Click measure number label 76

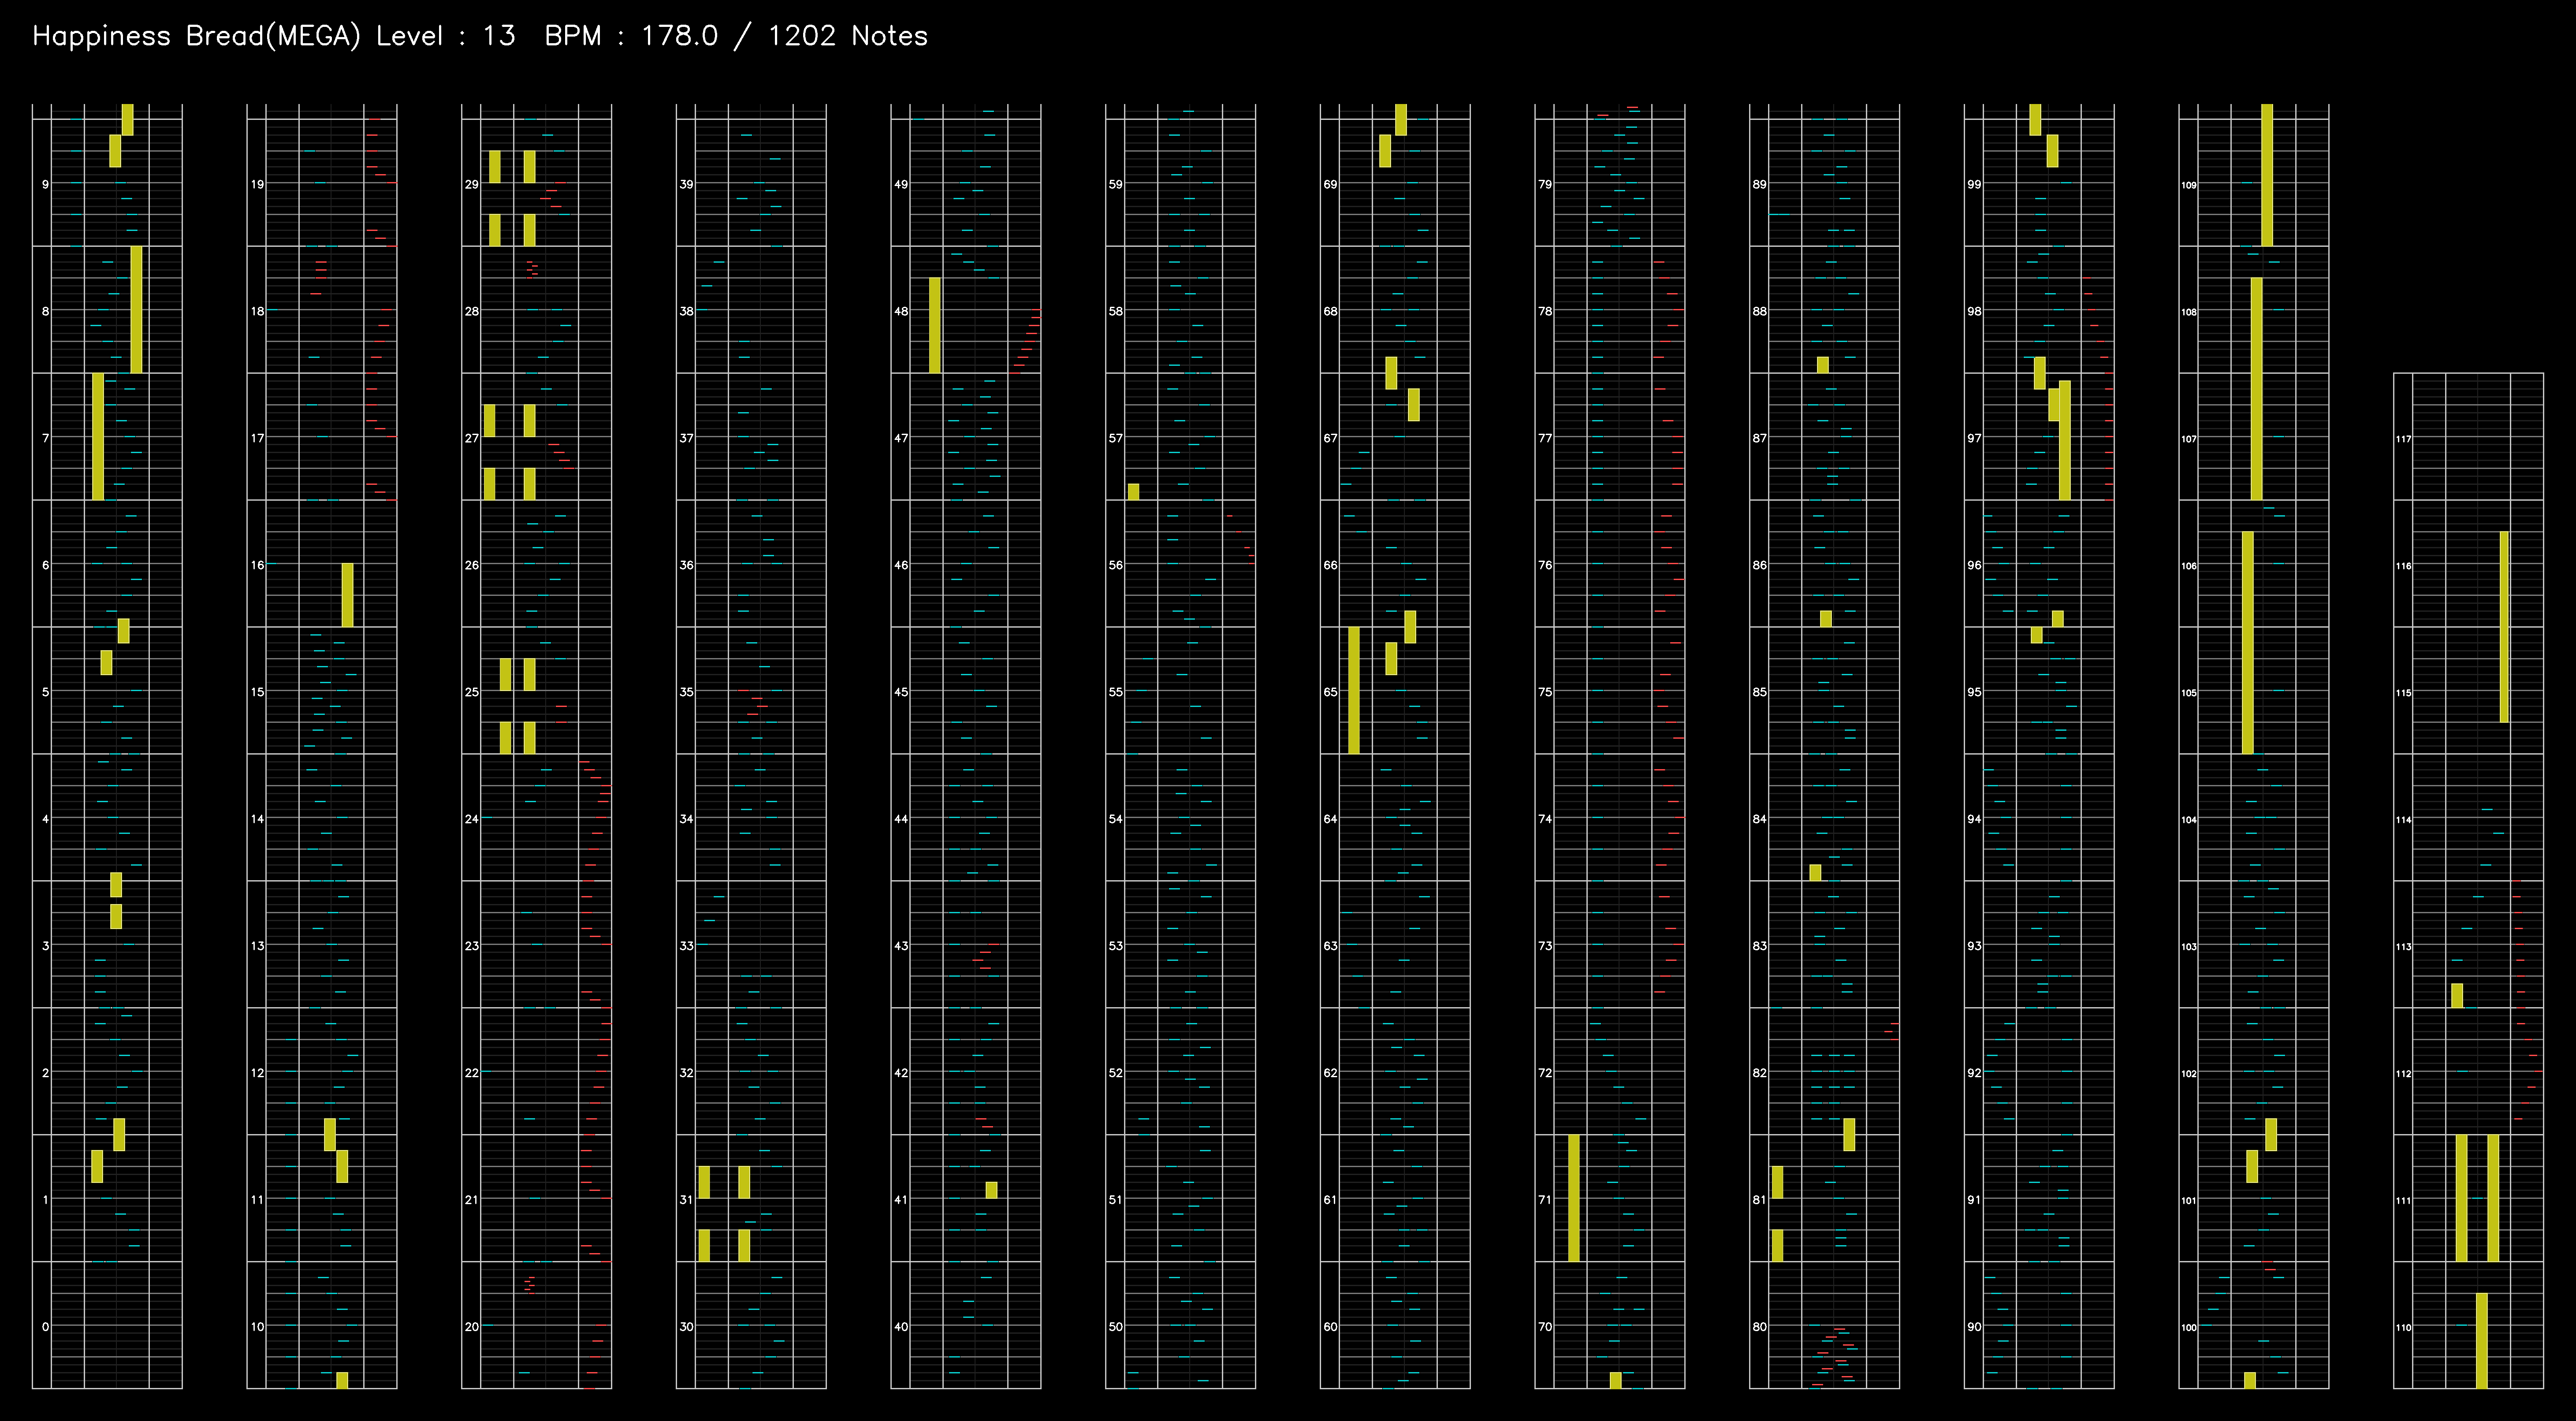click(1545, 565)
